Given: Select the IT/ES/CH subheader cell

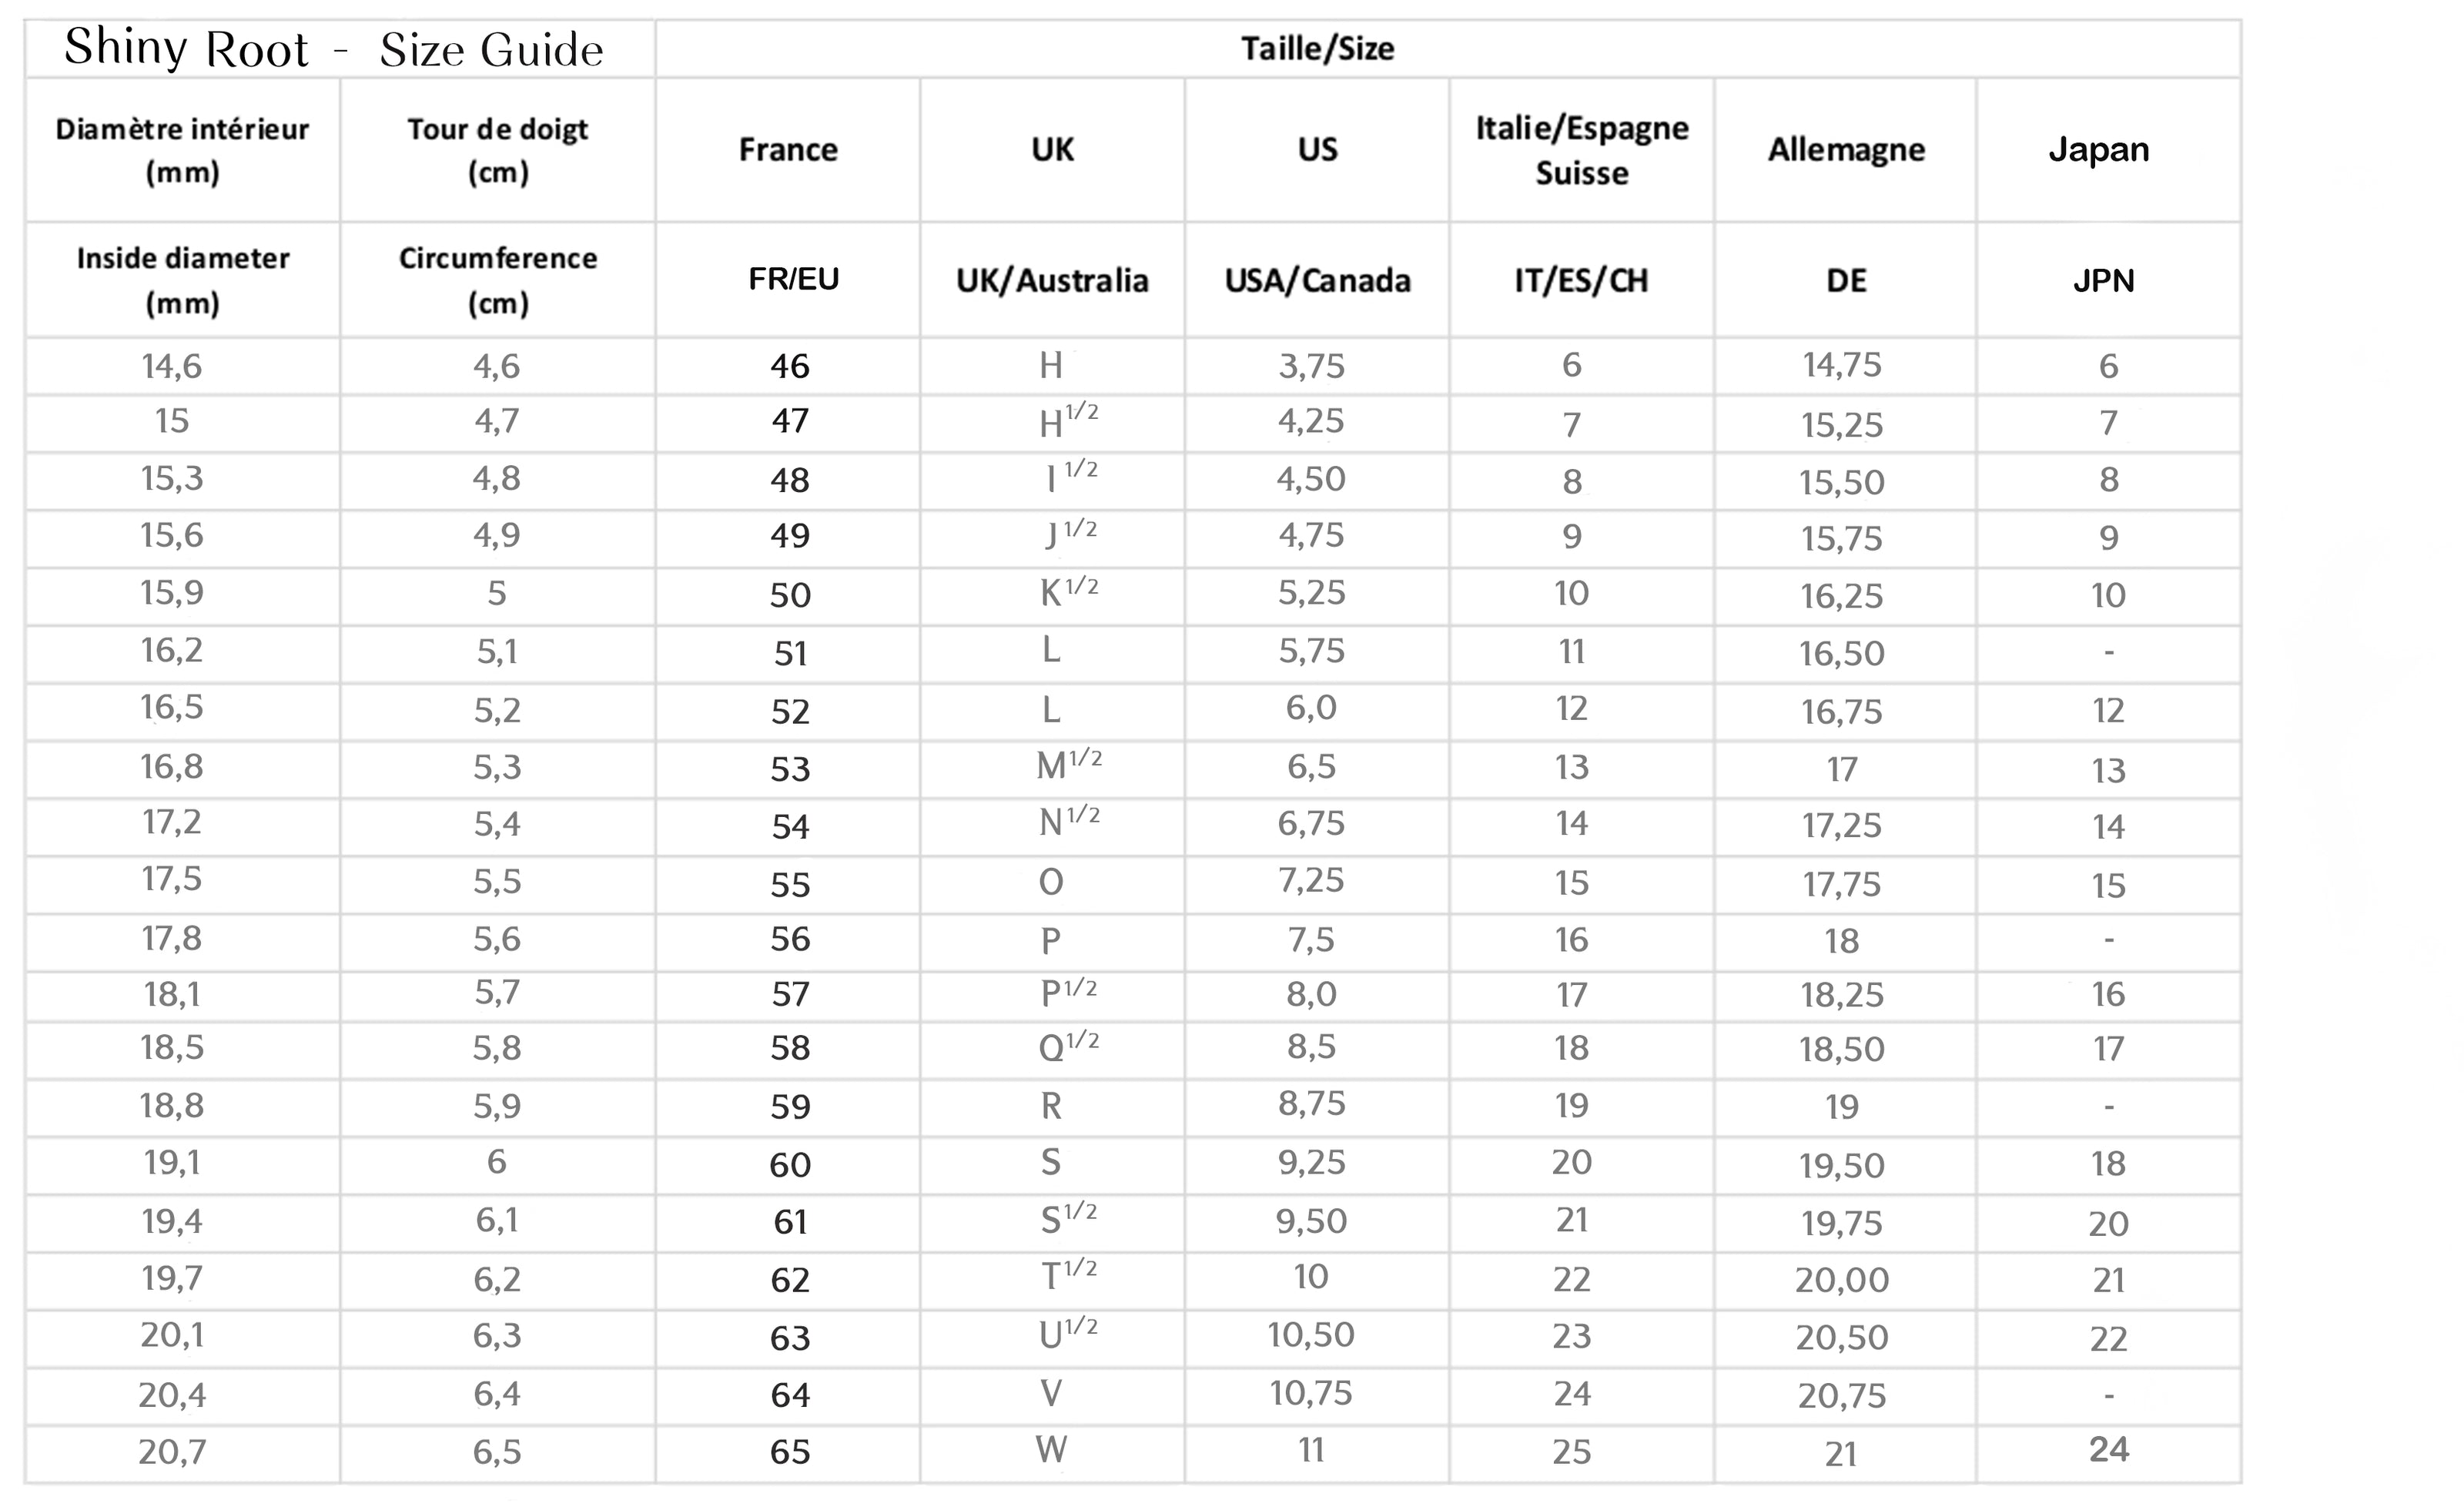Looking at the screenshot, I should coord(1581,281).
